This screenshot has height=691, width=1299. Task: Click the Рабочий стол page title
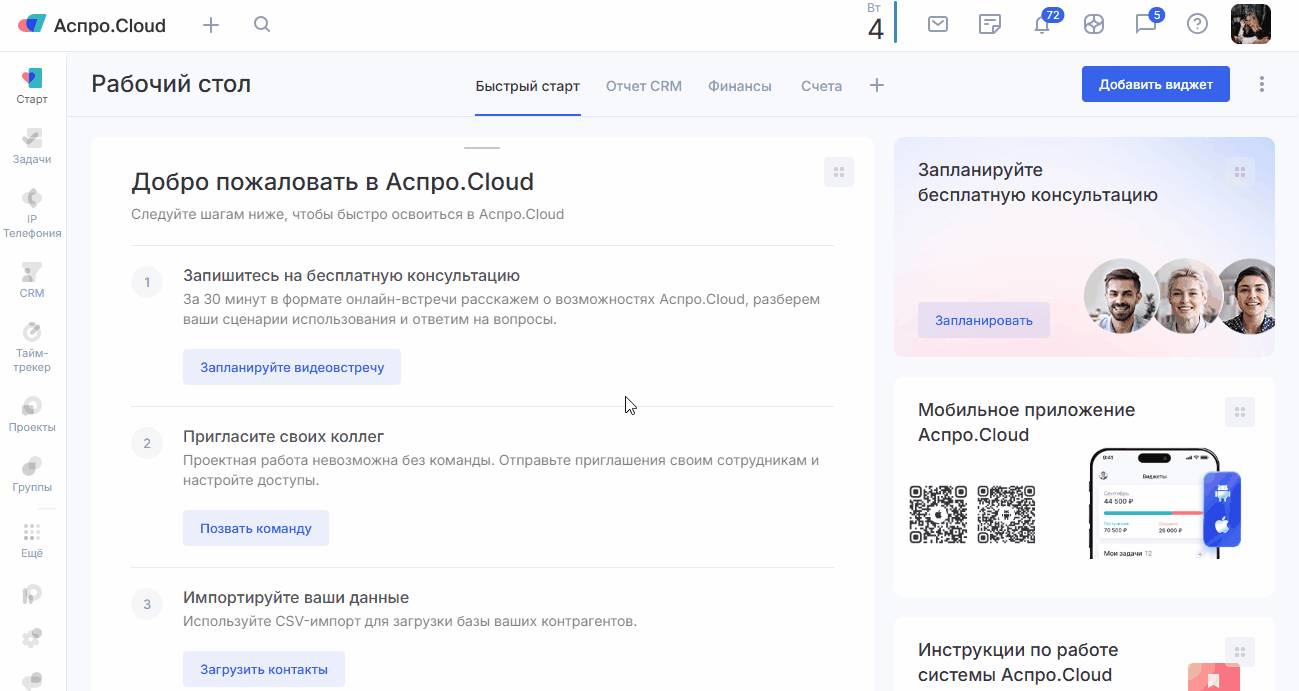[x=171, y=84]
